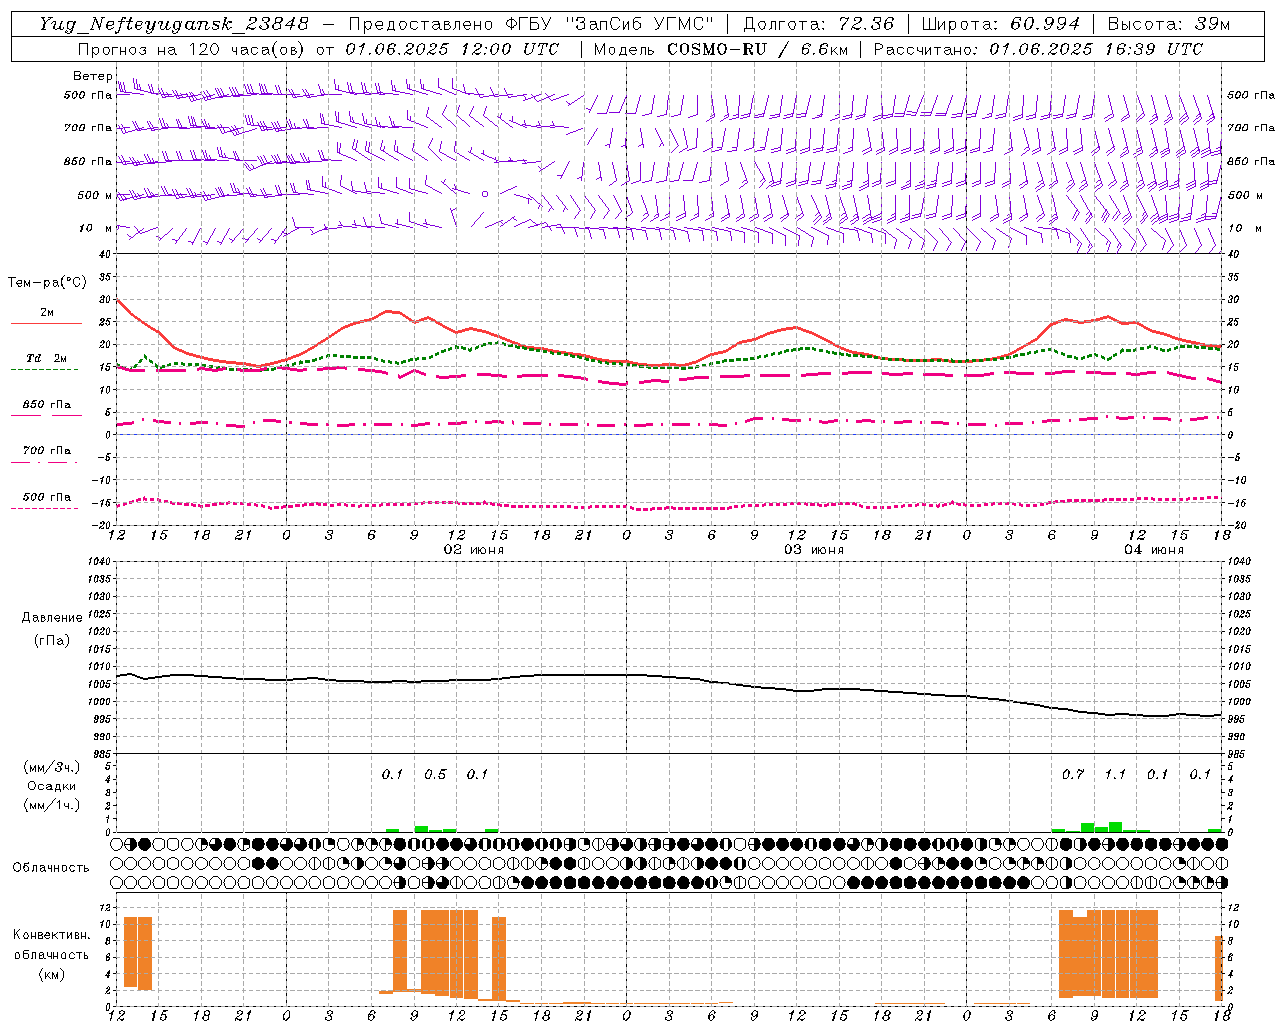Click the Рассчитано: 01.06.2025 16:39 UTC timestamp
Viewport: 1280px width, 1024px height.
click(x=1039, y=49)
